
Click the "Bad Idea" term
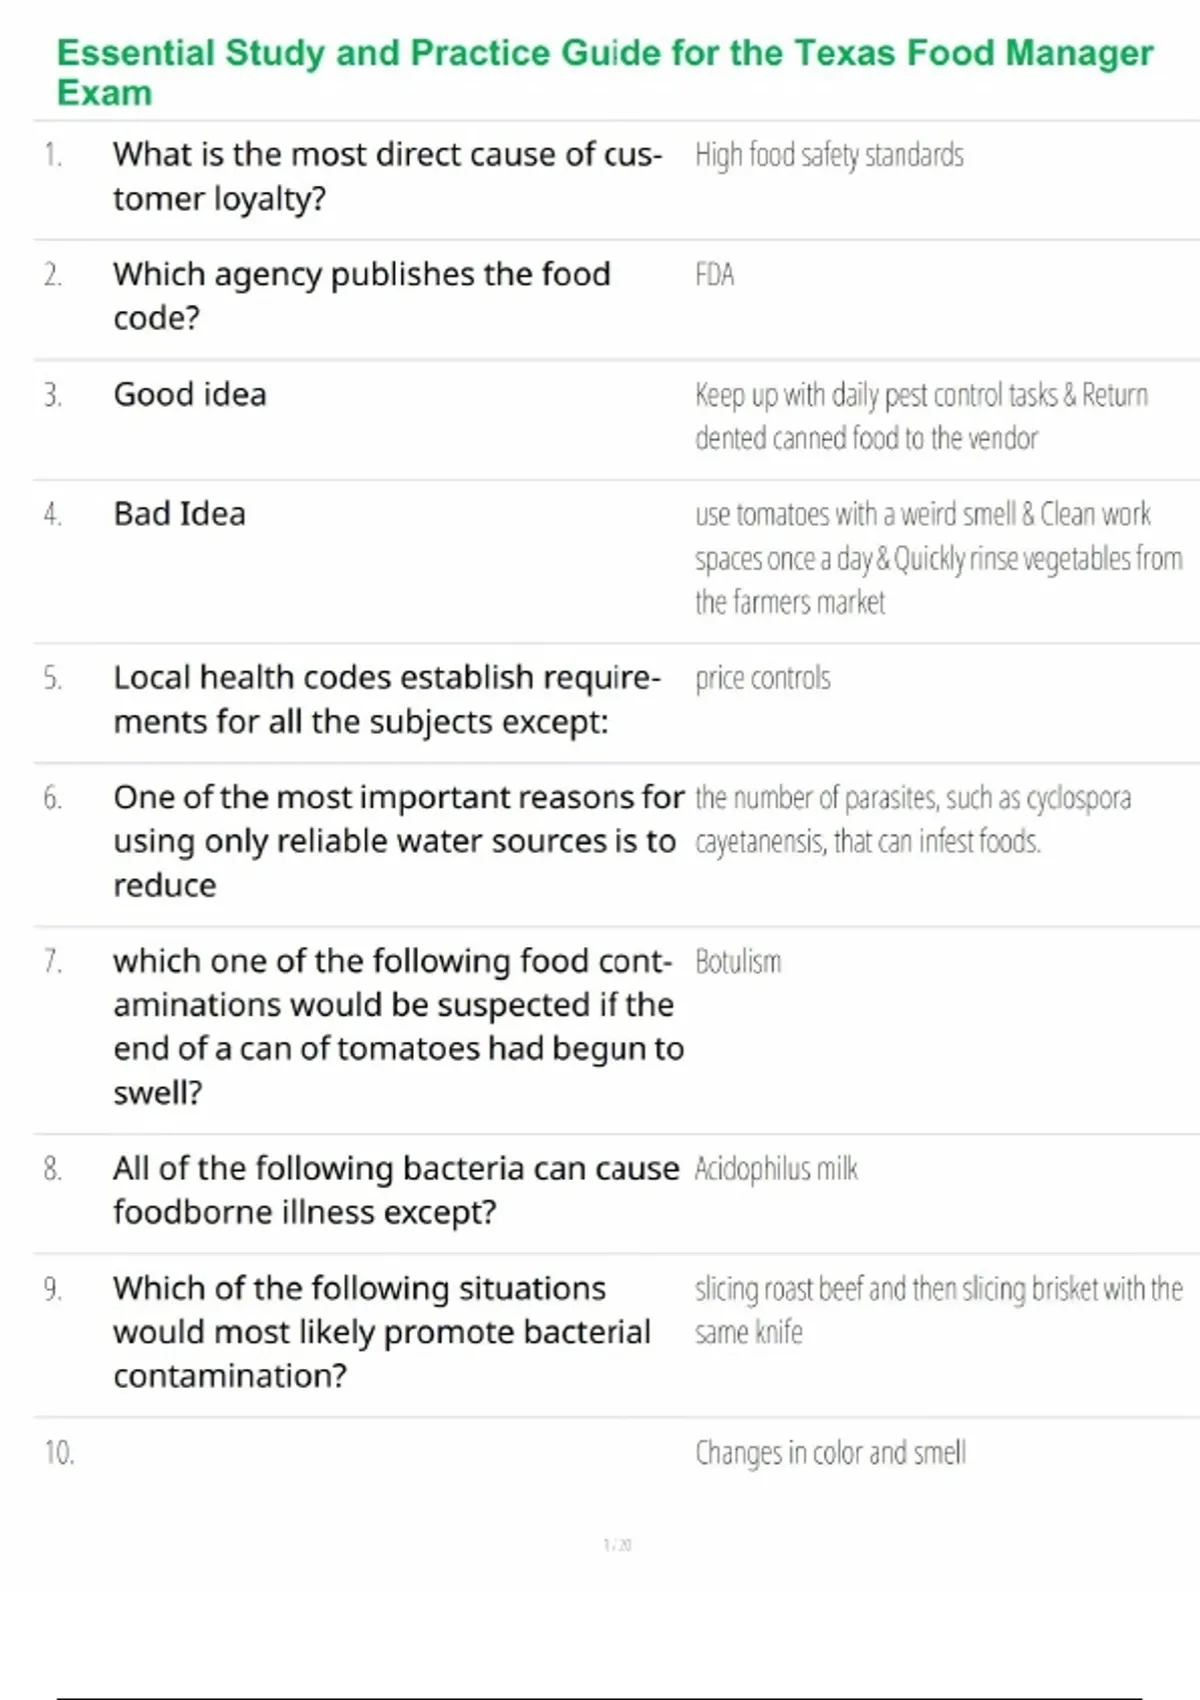click(179, 514)
